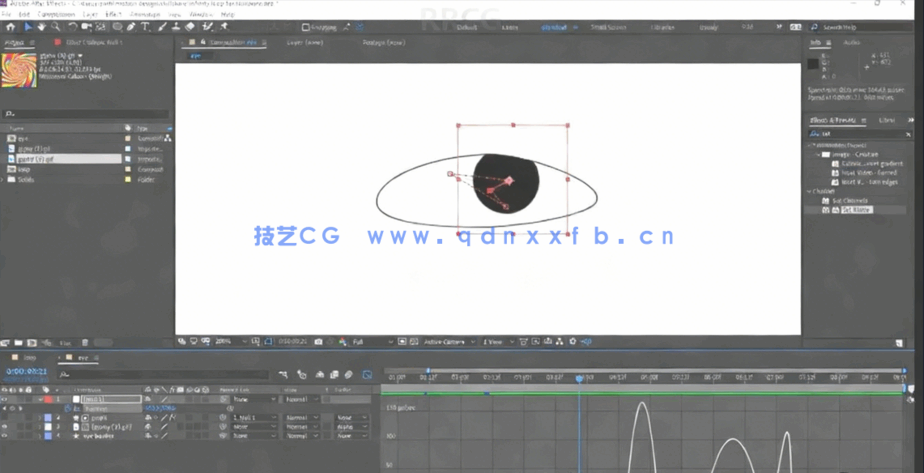Screen dimensions: 924x473
Task: Select the Zoom magnifier tool
Action: point(55,27)
